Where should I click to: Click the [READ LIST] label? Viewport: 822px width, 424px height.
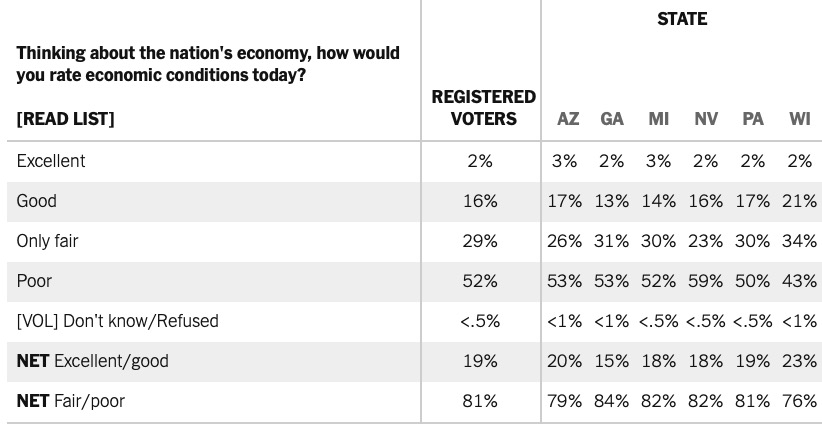(x=66, y=119)
